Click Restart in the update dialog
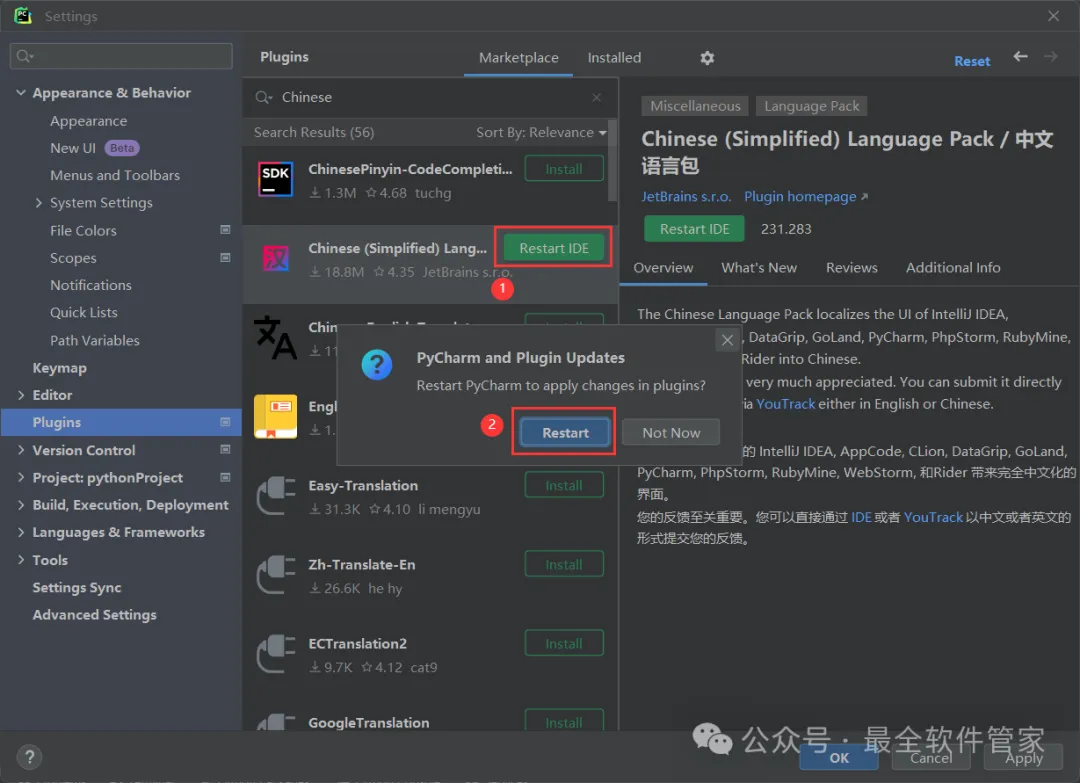The width and height of the screenshot is (1080, 783). [x=565, y=432]
